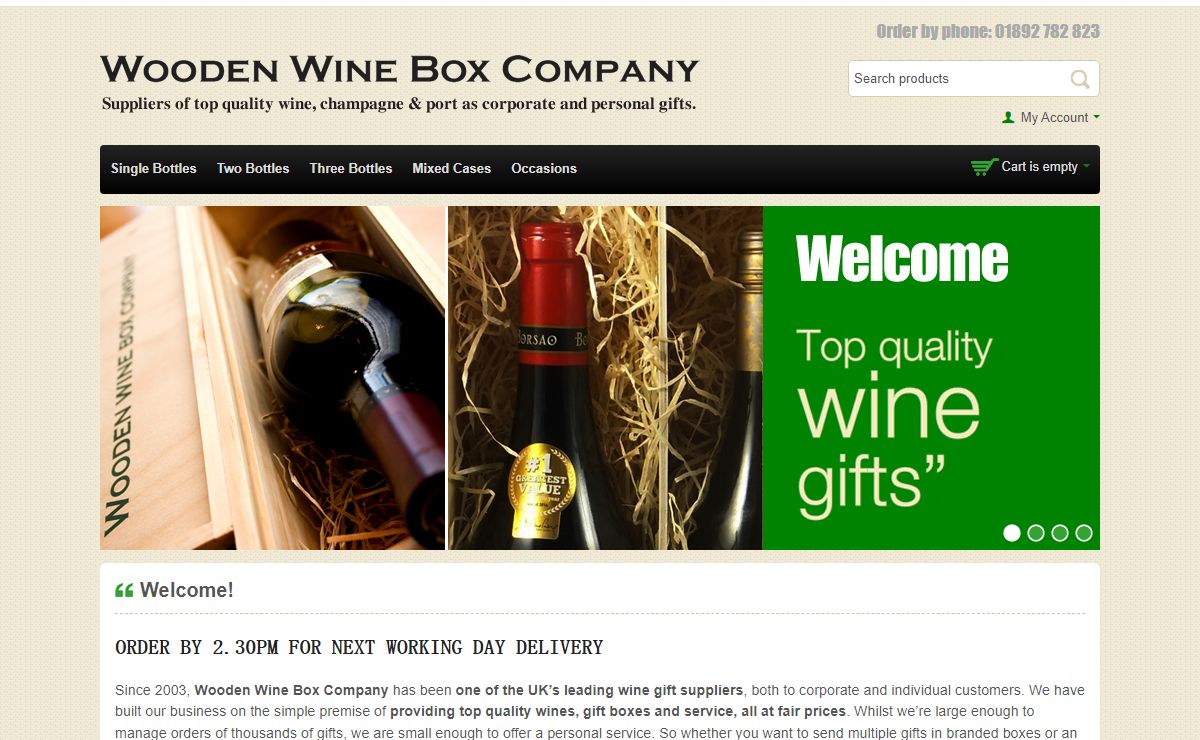Select the third slideshow dot
Image resolution: width=1200 pixels, height=740 pixels.
pyautogui.click(x=1060, y=533)
